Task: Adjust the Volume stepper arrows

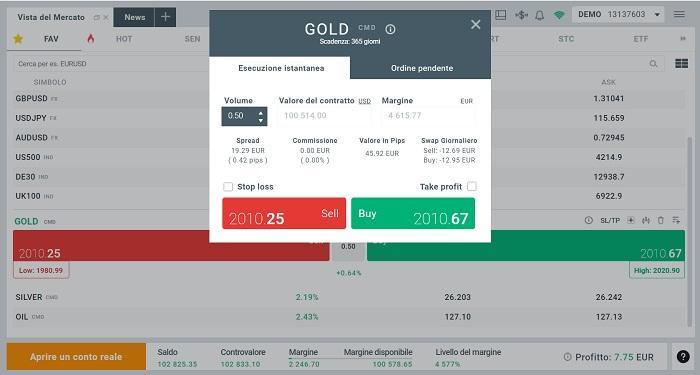Action: pyautogui.click(x=261, y=117)
